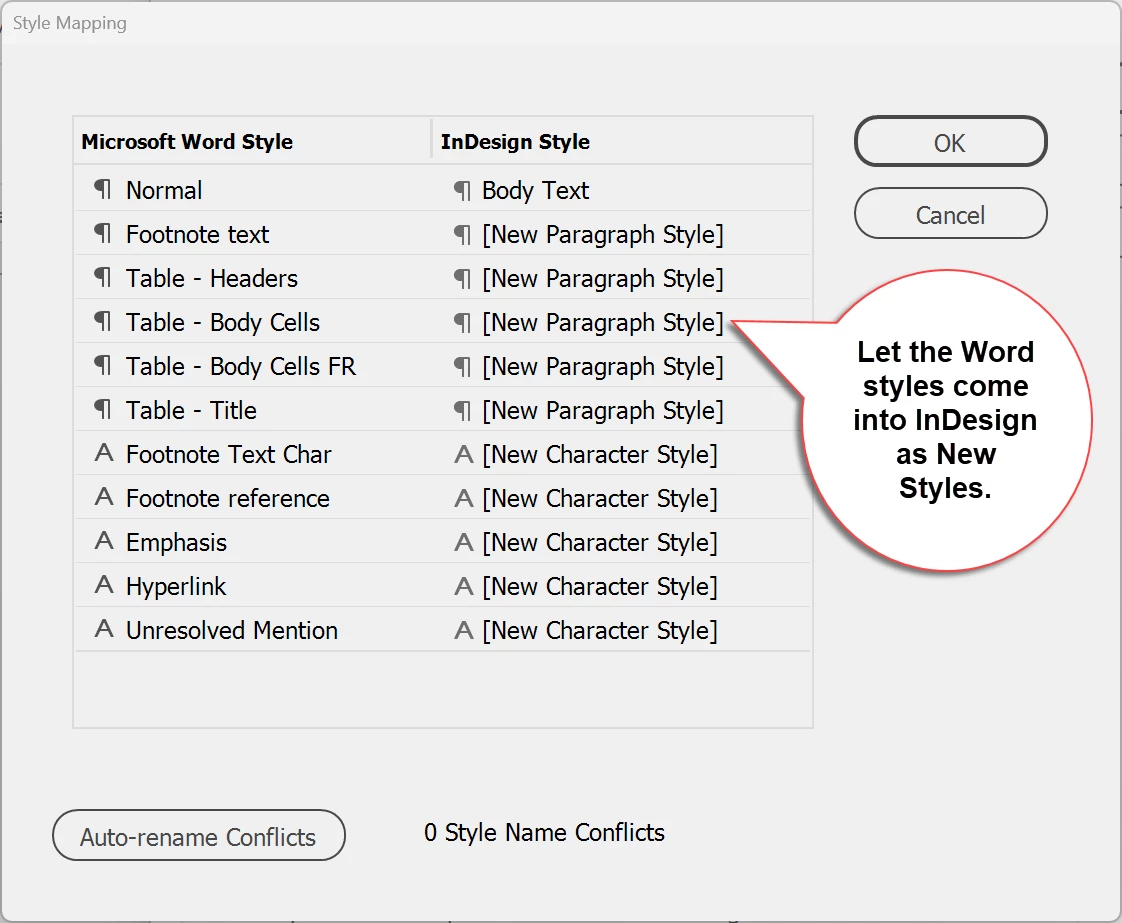
Task: Select the Footnote text Word style
Action: pyautogui.click(x=197, y=234)
